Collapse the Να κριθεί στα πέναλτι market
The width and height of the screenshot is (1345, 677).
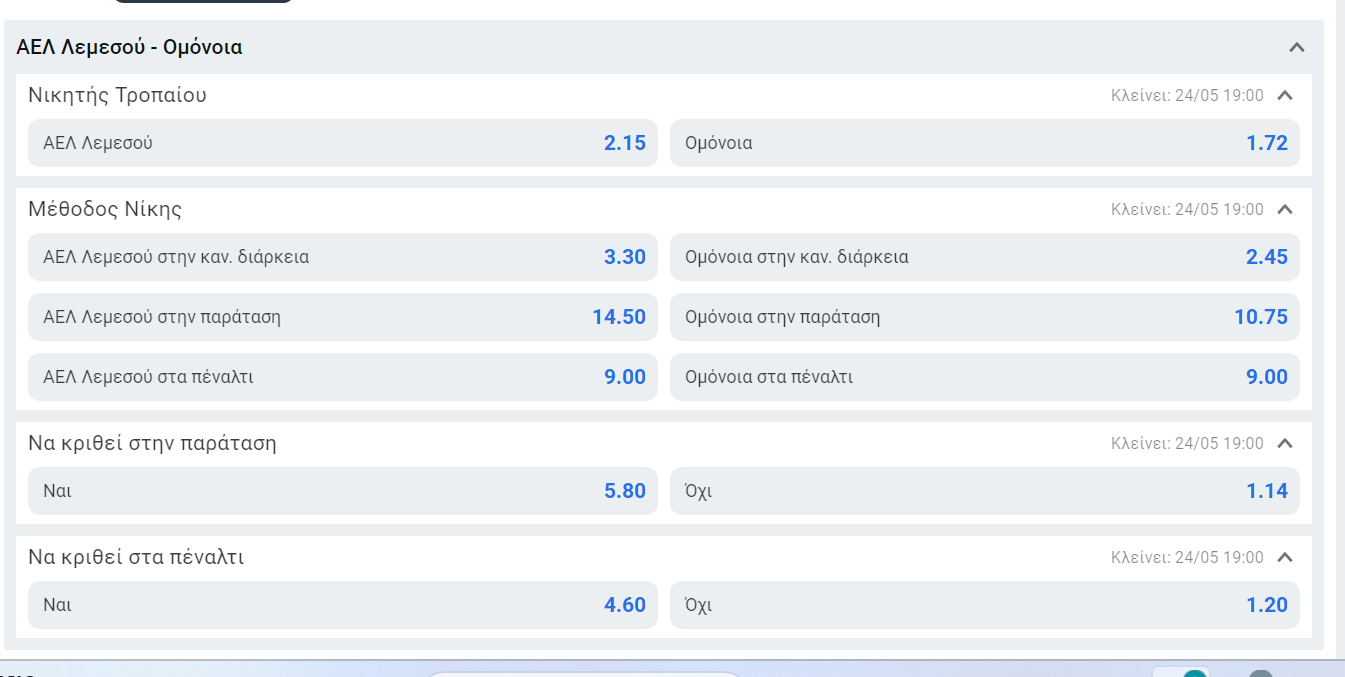(x=1286, y=558)
